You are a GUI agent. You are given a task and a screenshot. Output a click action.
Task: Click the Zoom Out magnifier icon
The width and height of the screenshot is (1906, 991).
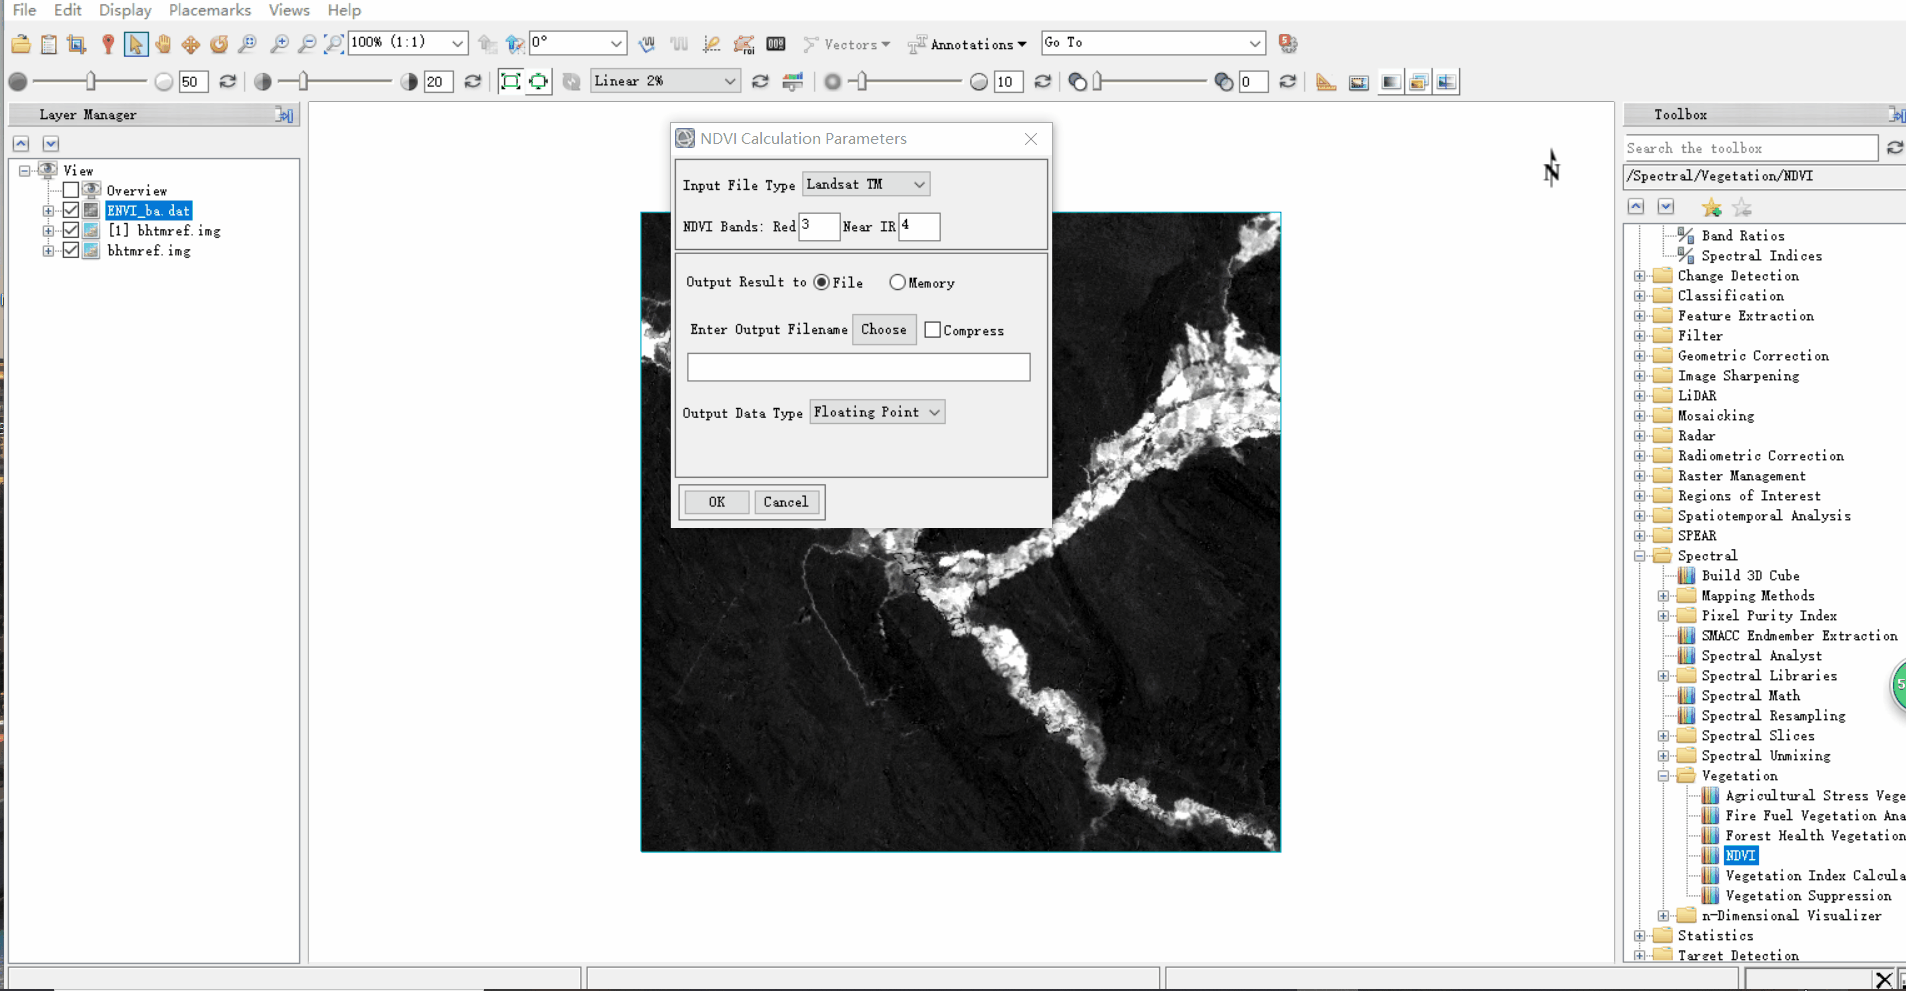(x=307, y=44)
